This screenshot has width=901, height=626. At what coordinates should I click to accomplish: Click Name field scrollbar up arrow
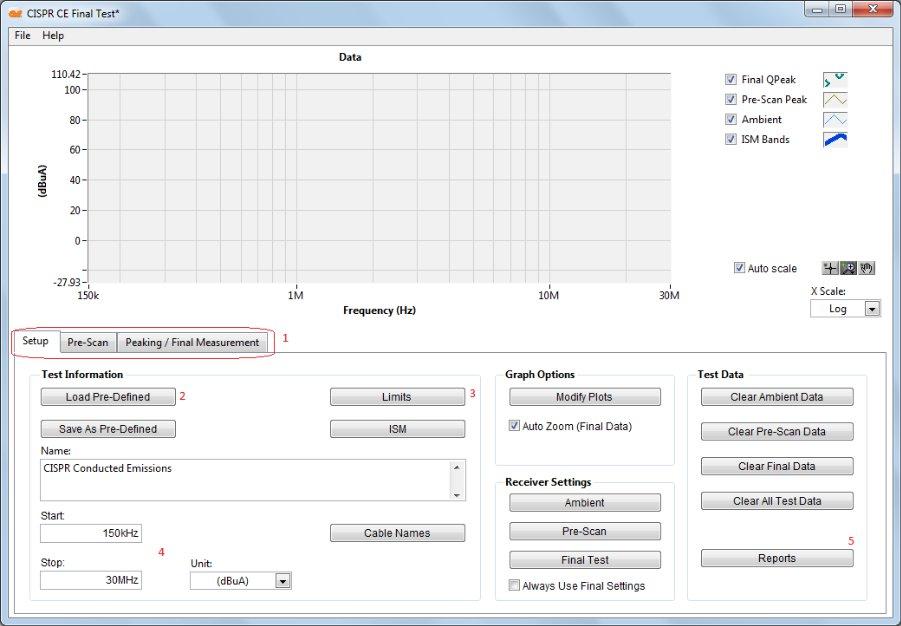(457, 467)
